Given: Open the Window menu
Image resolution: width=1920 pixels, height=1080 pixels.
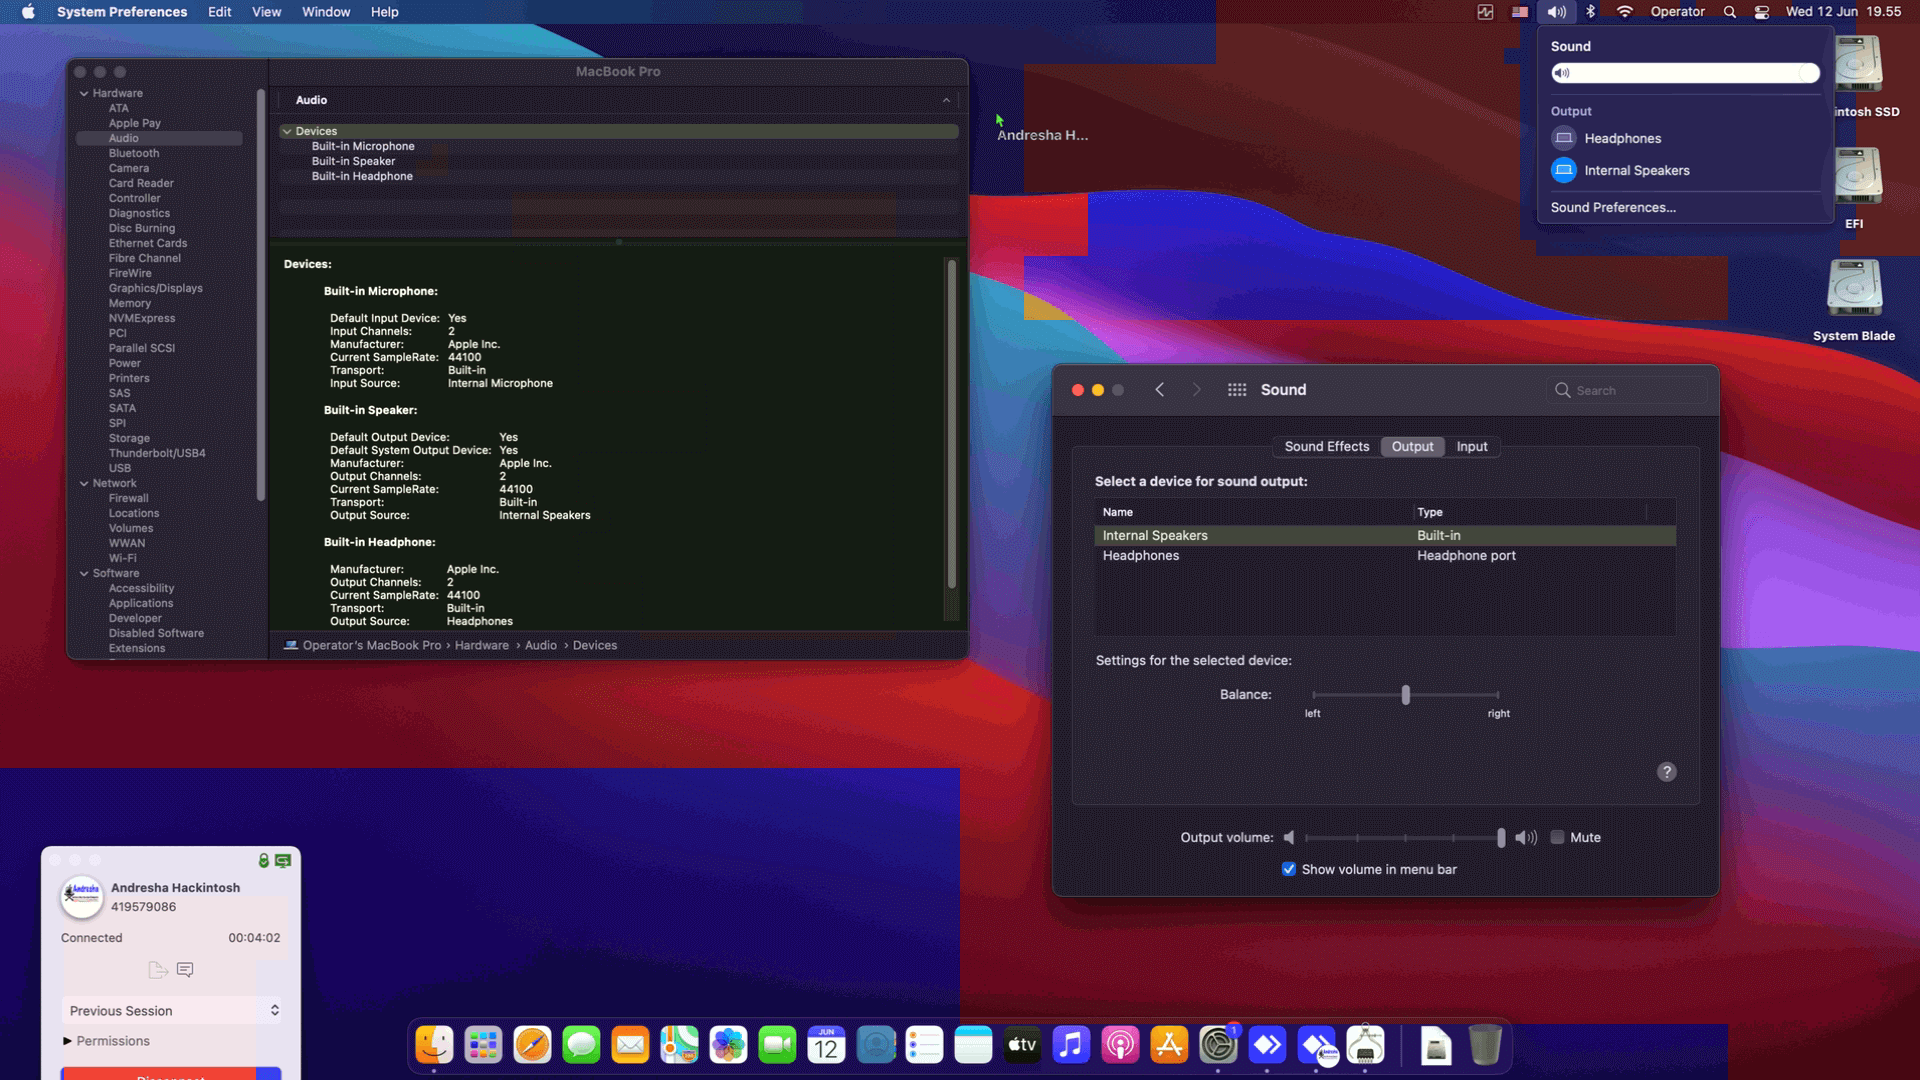Looking at the screenshot, I should 326,12.
